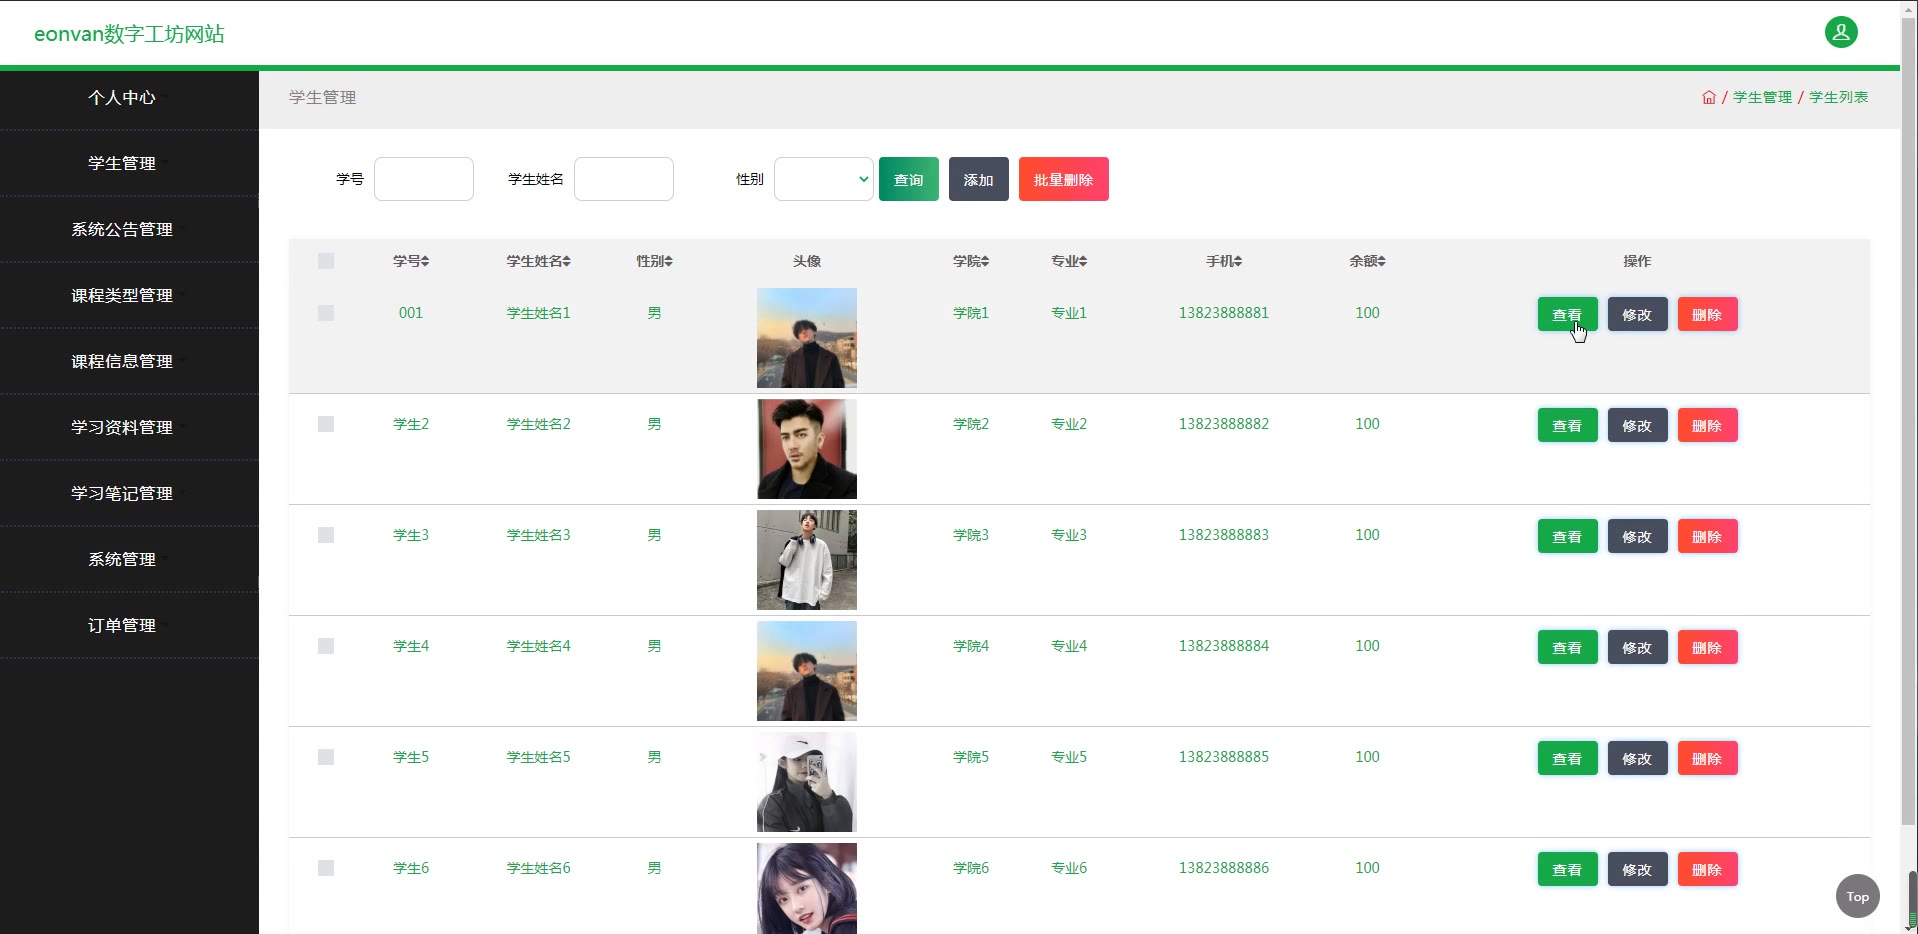The height and width of the screenshot is (934, 1918).
Task: View details of 学生5
Action: point(1567,758)
